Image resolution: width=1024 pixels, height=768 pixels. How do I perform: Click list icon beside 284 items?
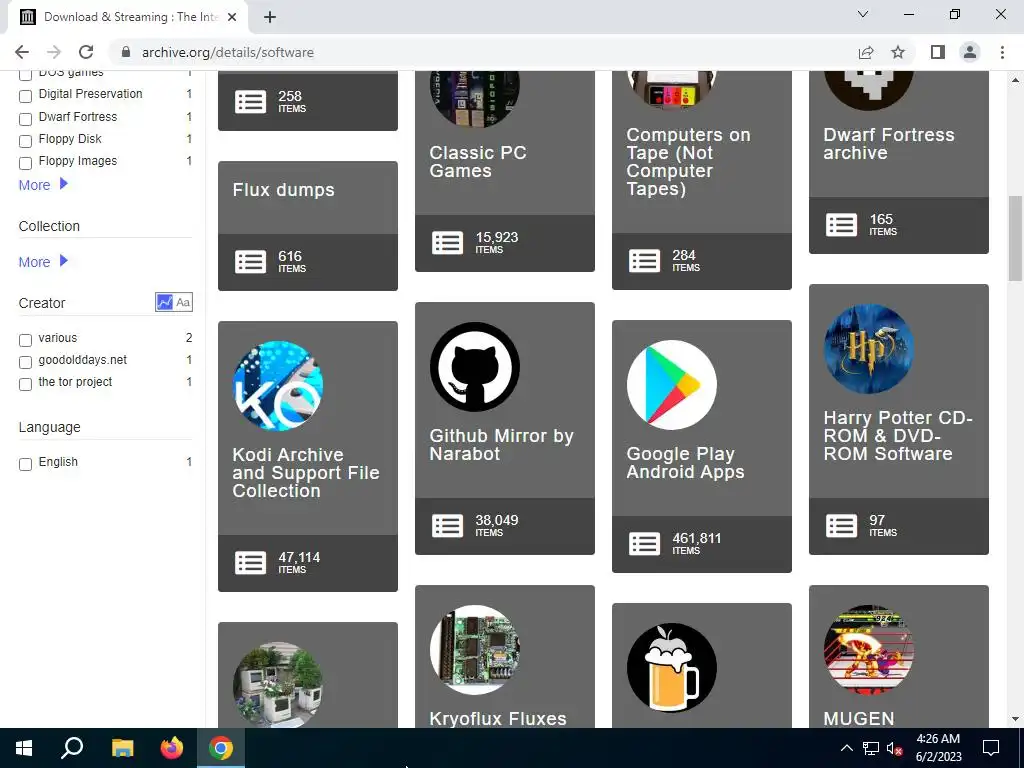(x=645, y=261)
